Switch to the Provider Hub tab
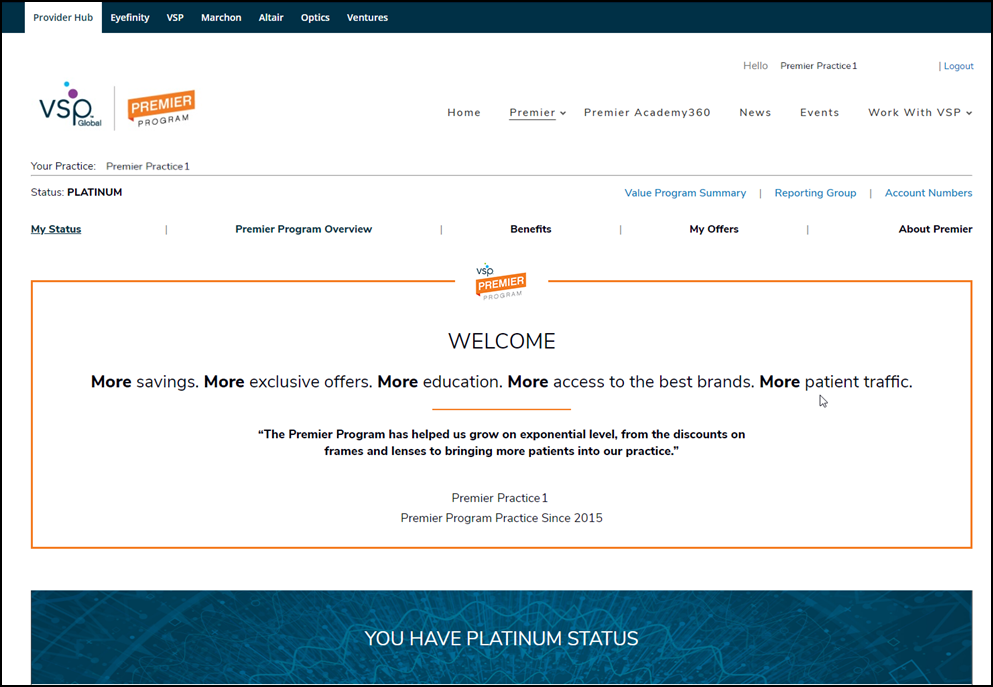The height and width of the screenshot is (687, 993). (x=63, y=17)
